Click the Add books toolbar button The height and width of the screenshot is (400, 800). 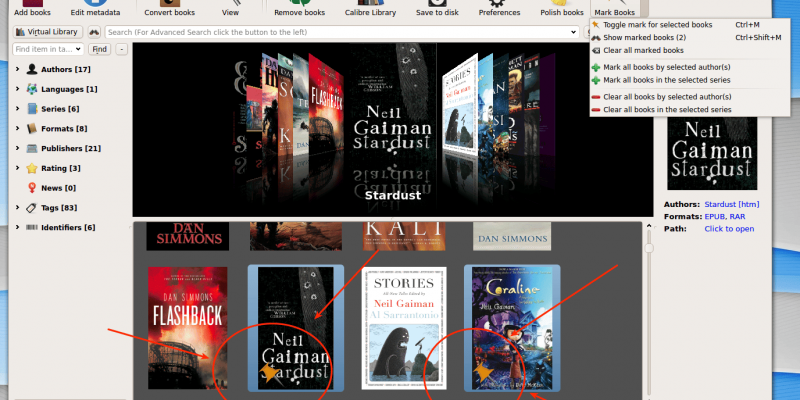[32, 8]
